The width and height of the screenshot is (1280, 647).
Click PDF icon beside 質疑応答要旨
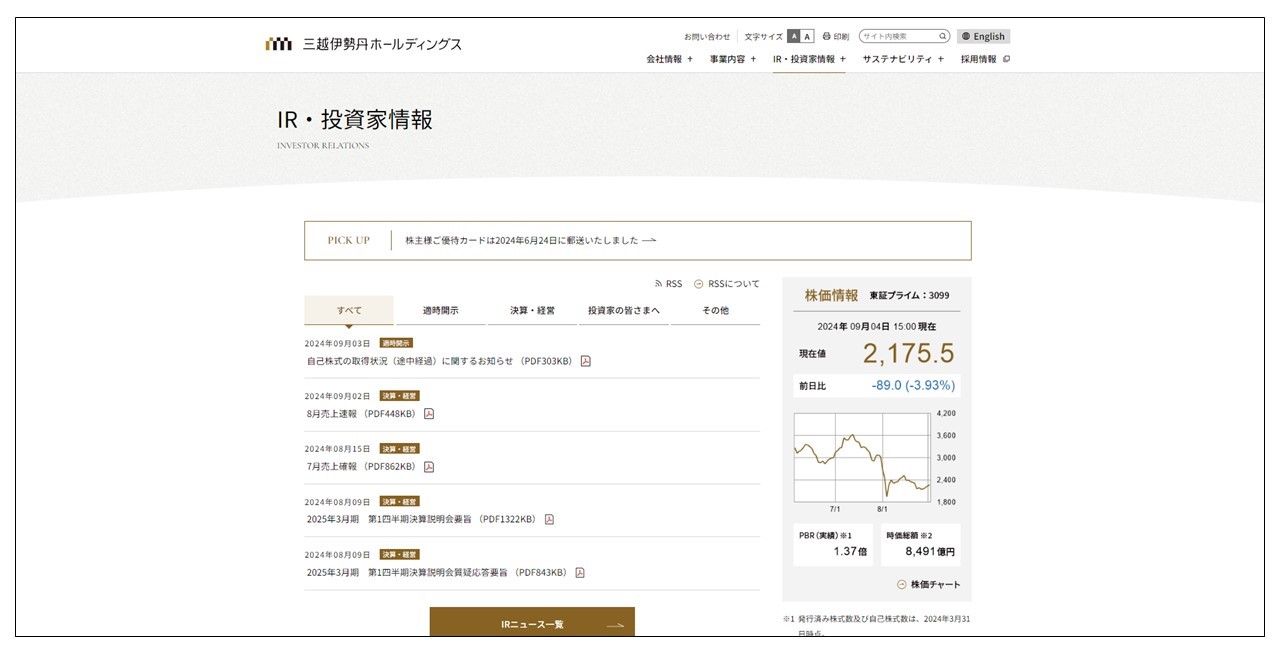[x=580, y=573]
